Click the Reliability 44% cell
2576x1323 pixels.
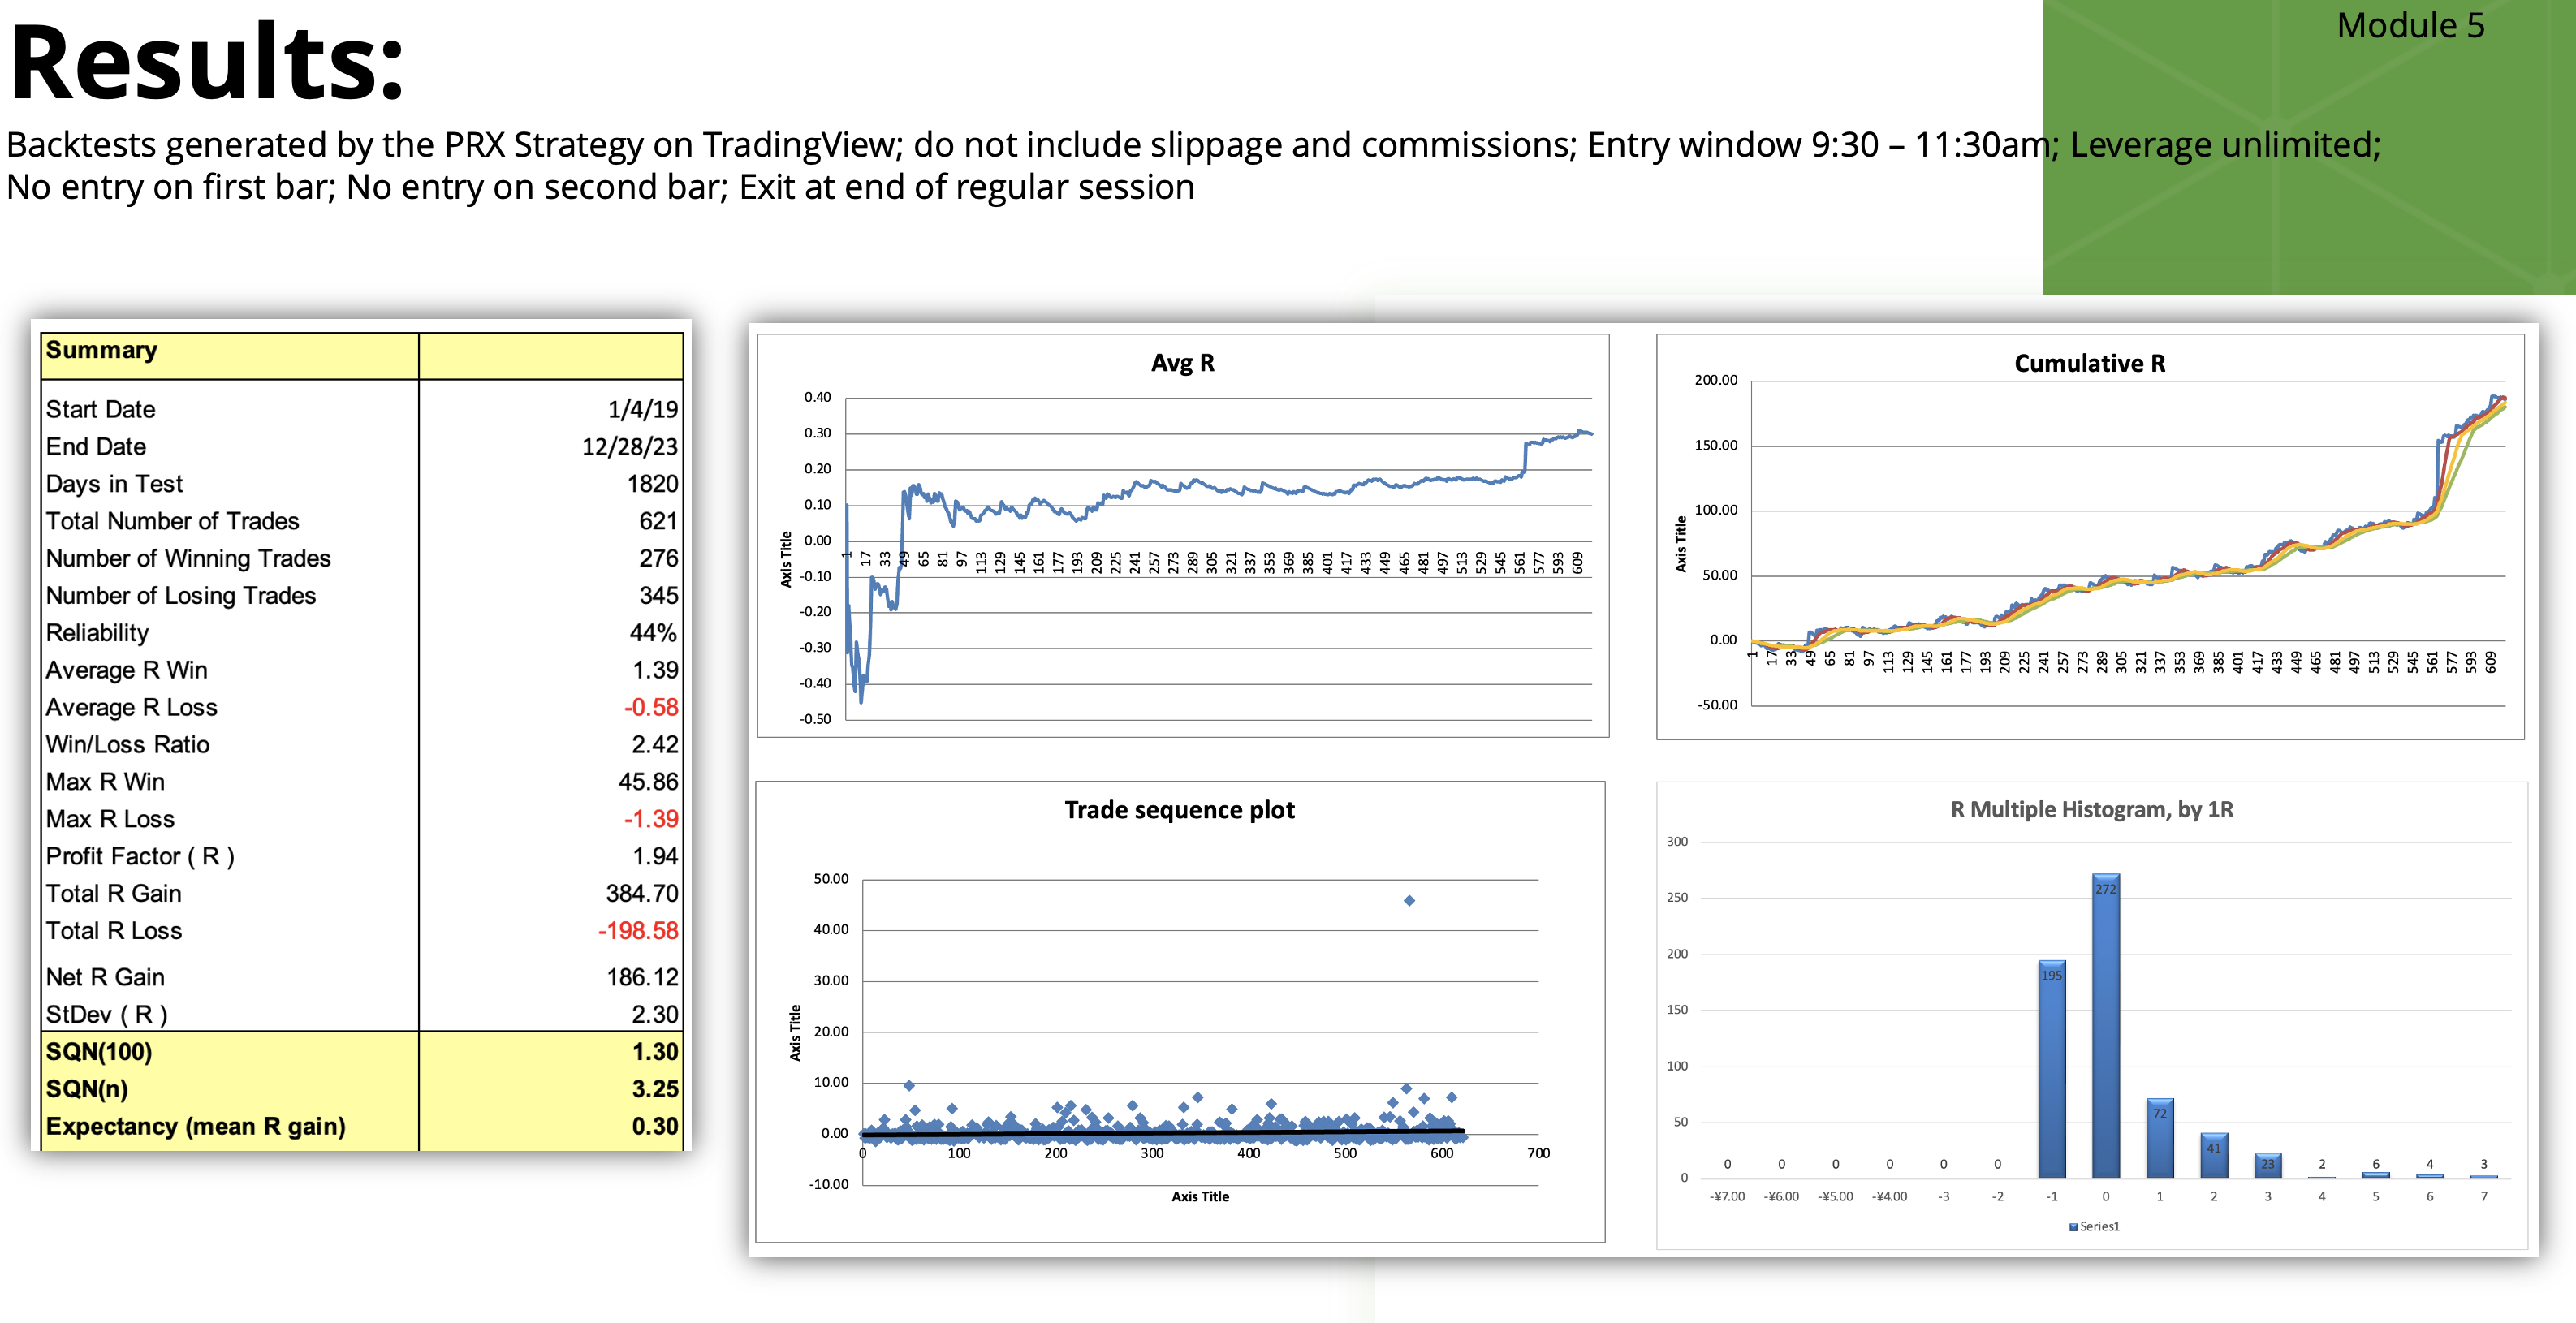[652, 633]
